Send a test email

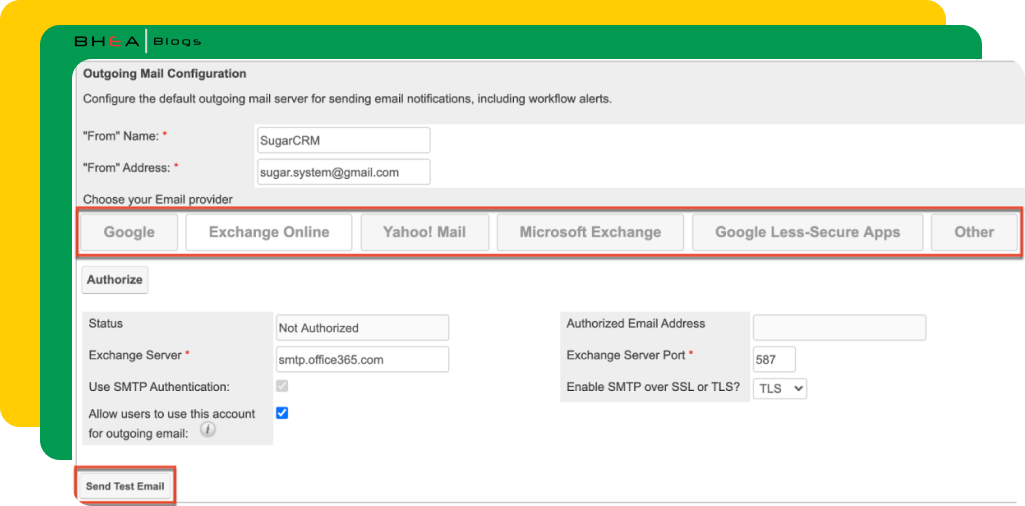(125, 486)
